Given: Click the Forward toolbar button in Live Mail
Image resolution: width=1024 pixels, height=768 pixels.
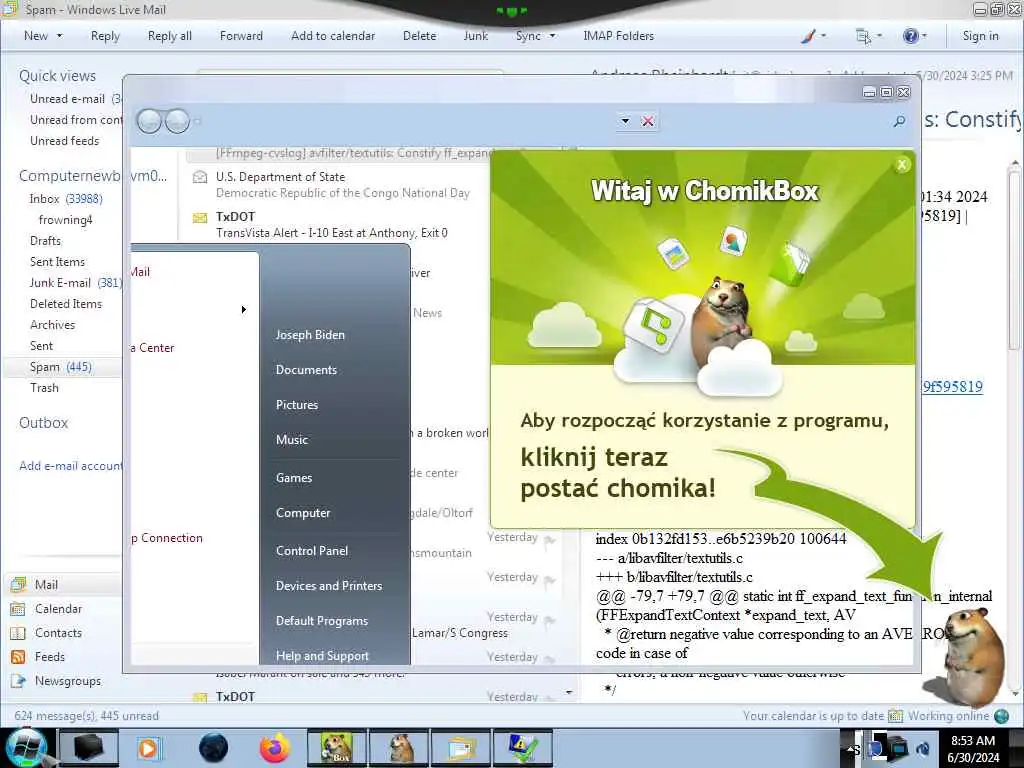Looking at the screenshot, I should pos(241,36).
